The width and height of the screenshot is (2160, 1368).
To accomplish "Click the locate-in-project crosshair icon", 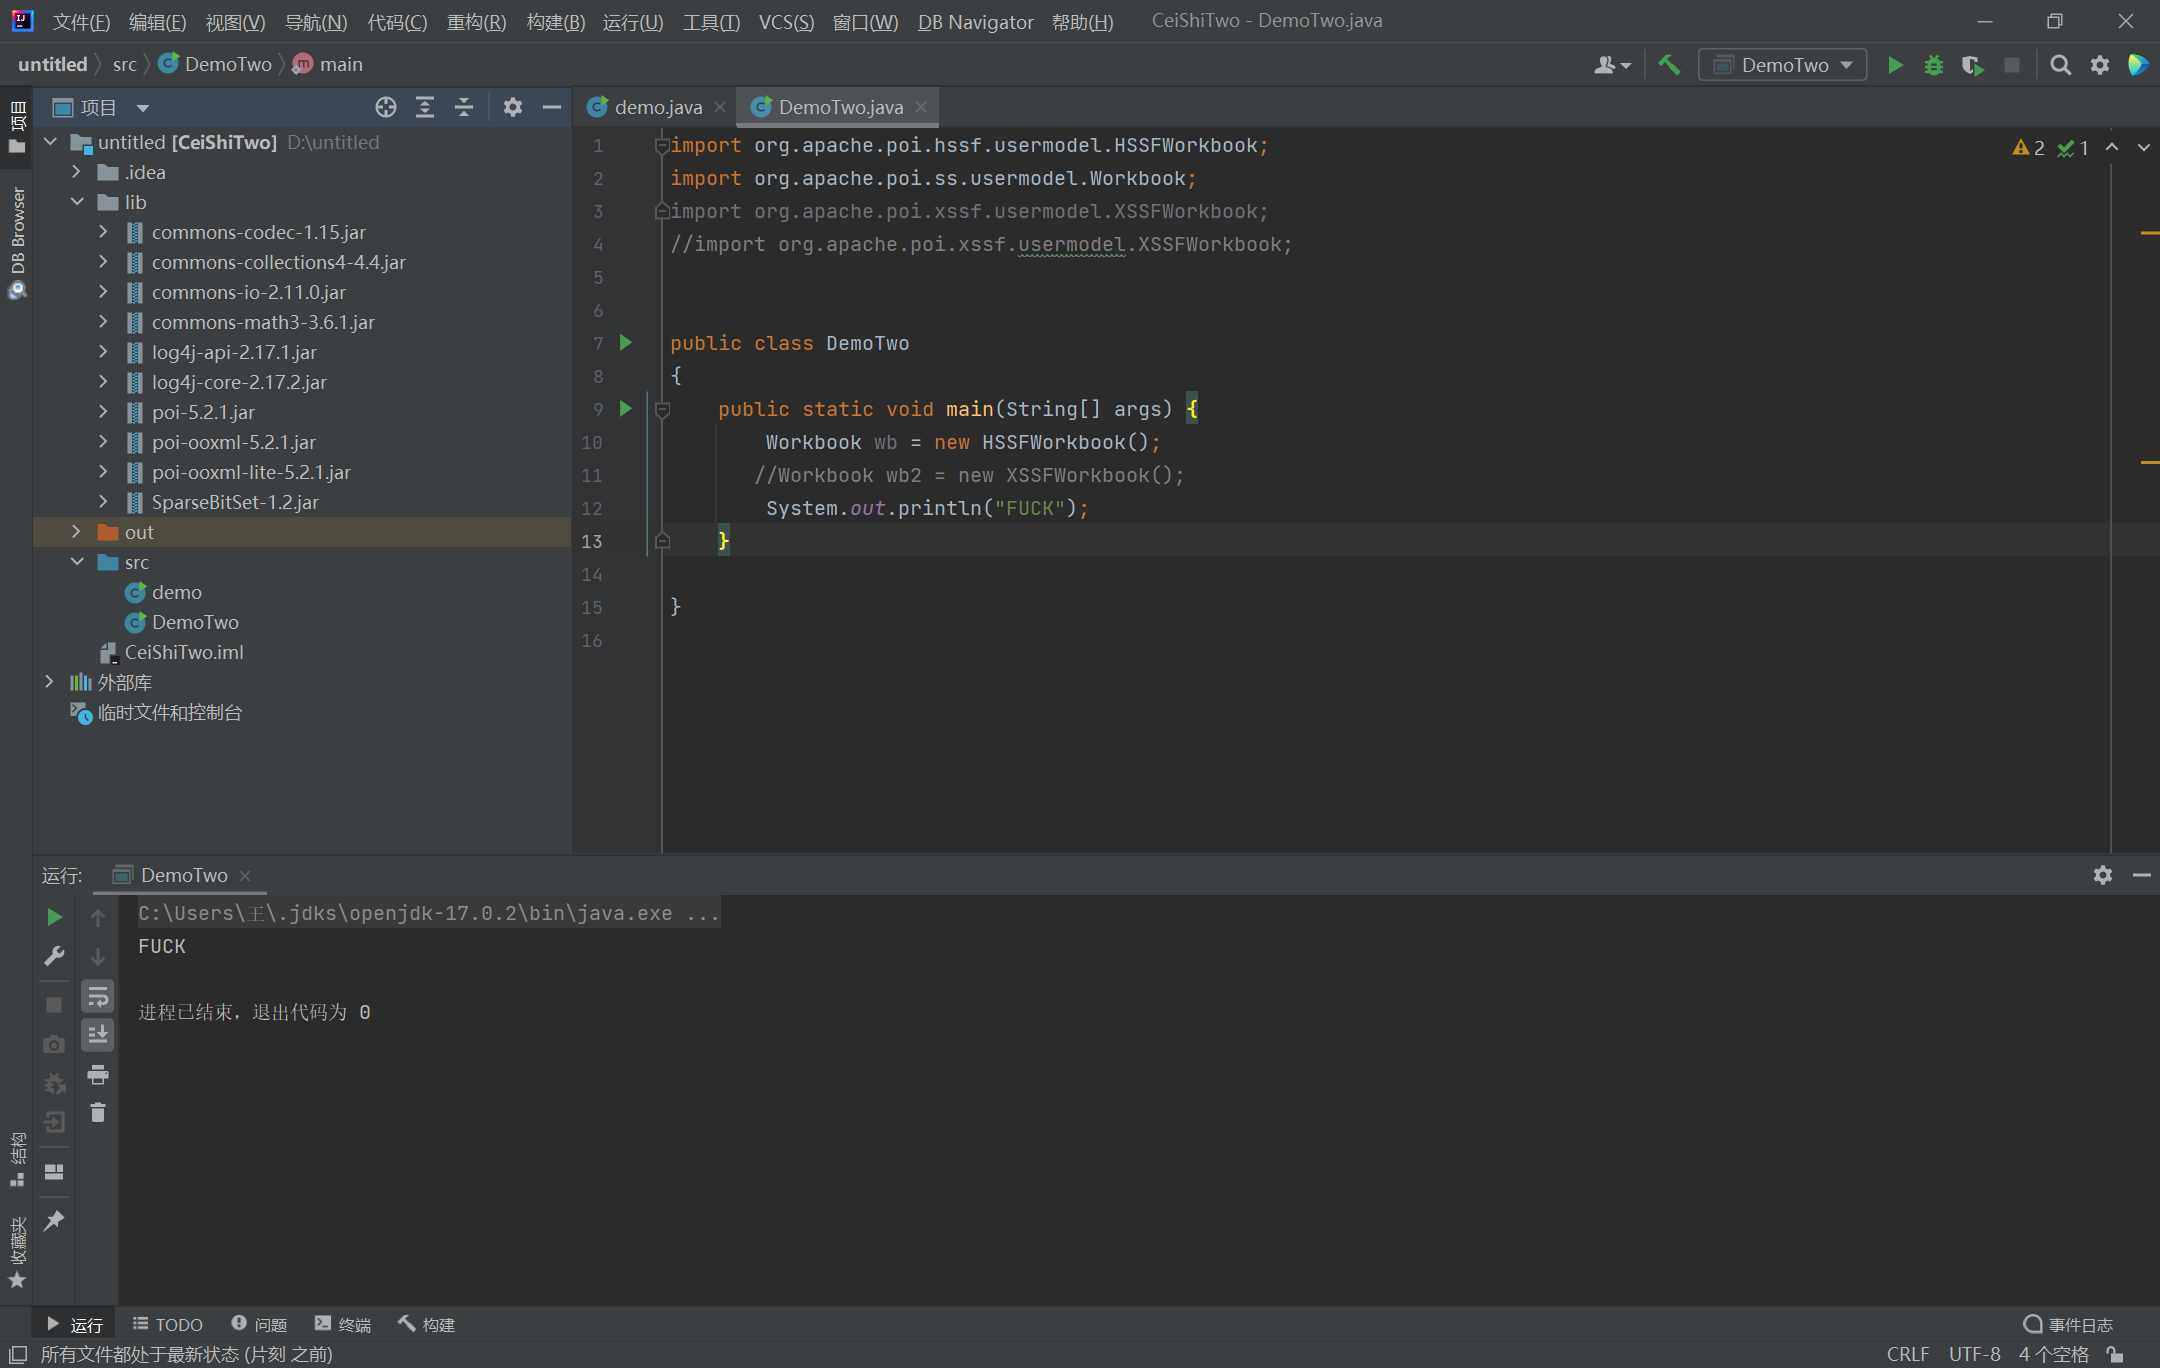I will point(386,107).
